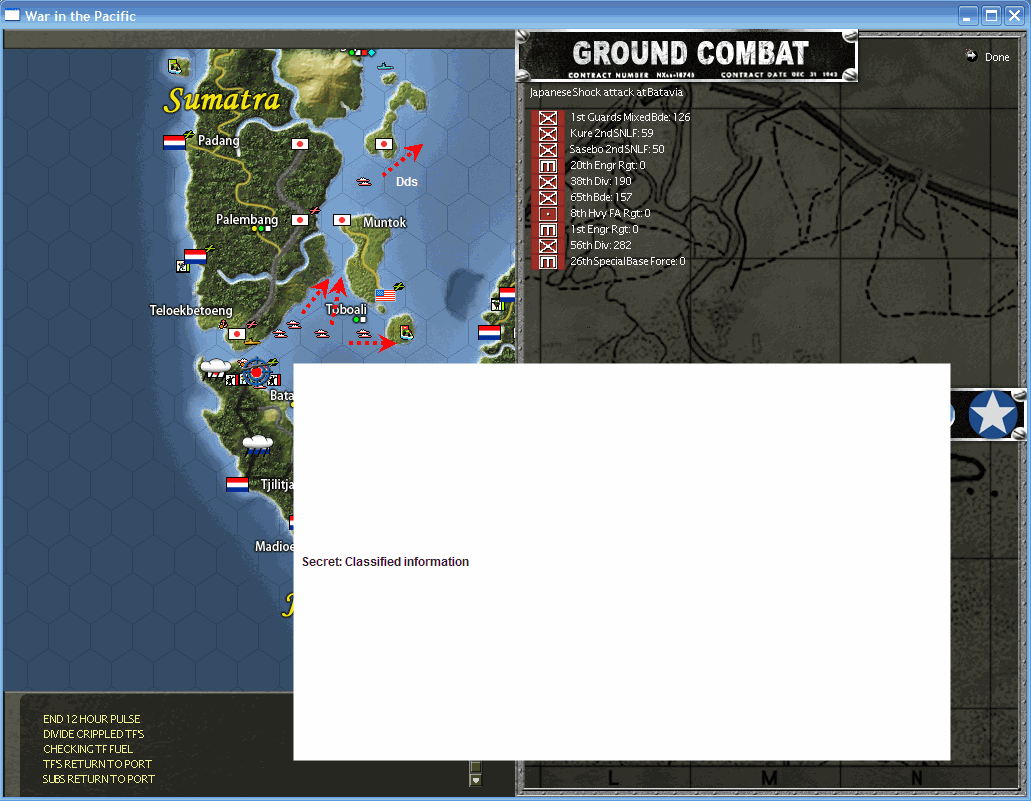Click the US flag on Bangka island
This screenshot has width=1031, height=801.
click(385, 295)
